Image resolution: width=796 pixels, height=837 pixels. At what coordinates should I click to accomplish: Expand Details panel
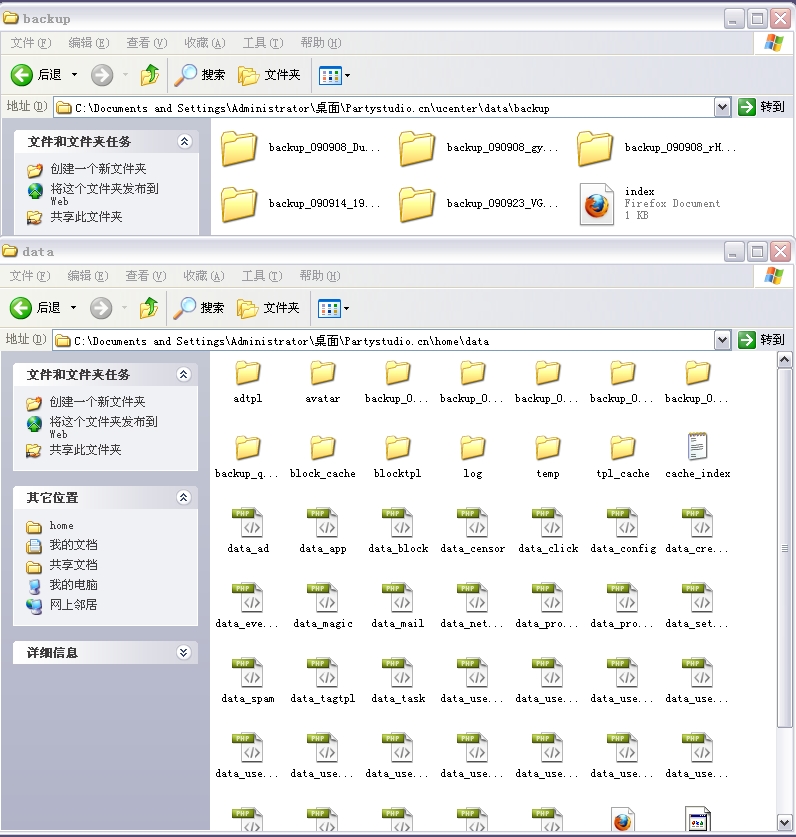click(x=183, y=652)
